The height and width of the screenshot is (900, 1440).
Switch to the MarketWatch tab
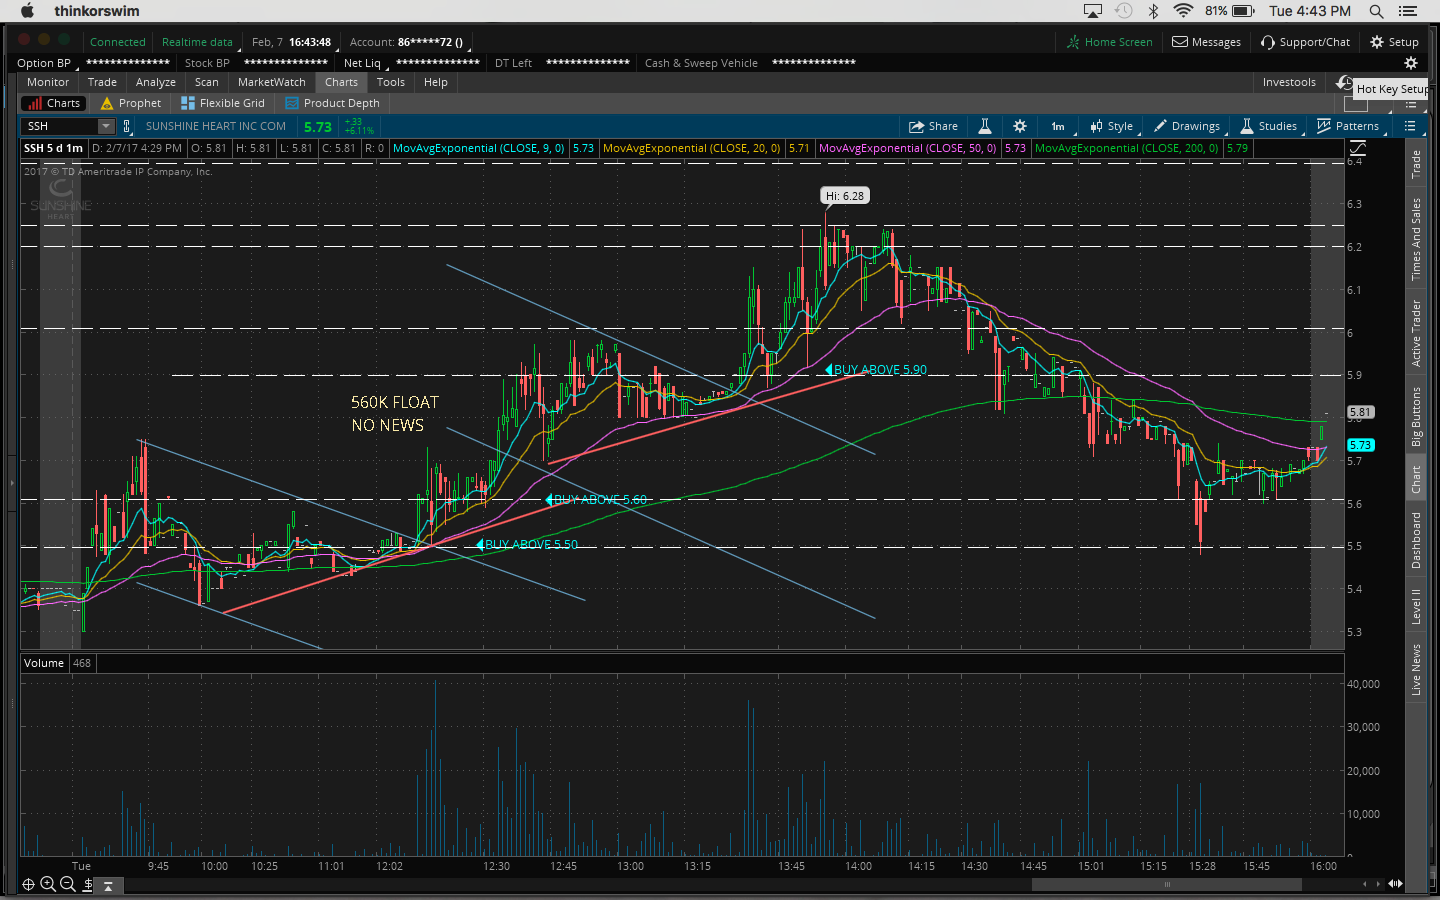[271, 82]
